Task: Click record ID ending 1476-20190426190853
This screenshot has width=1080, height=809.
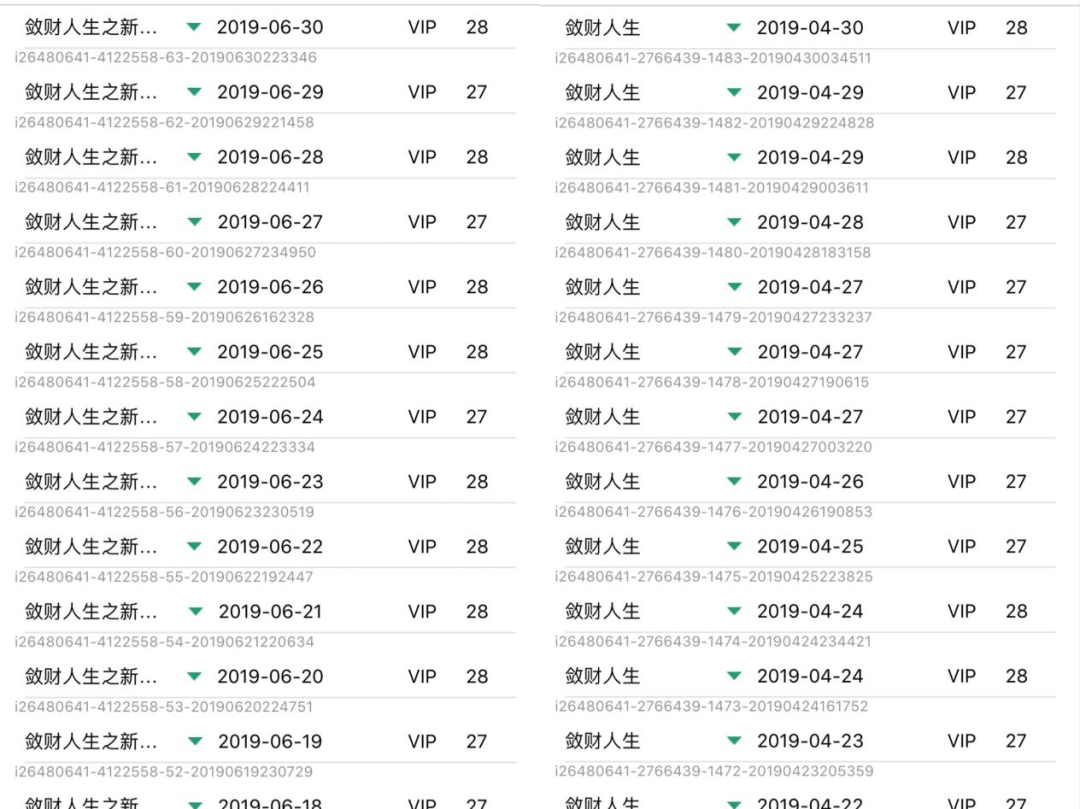Action: point(713,512)
